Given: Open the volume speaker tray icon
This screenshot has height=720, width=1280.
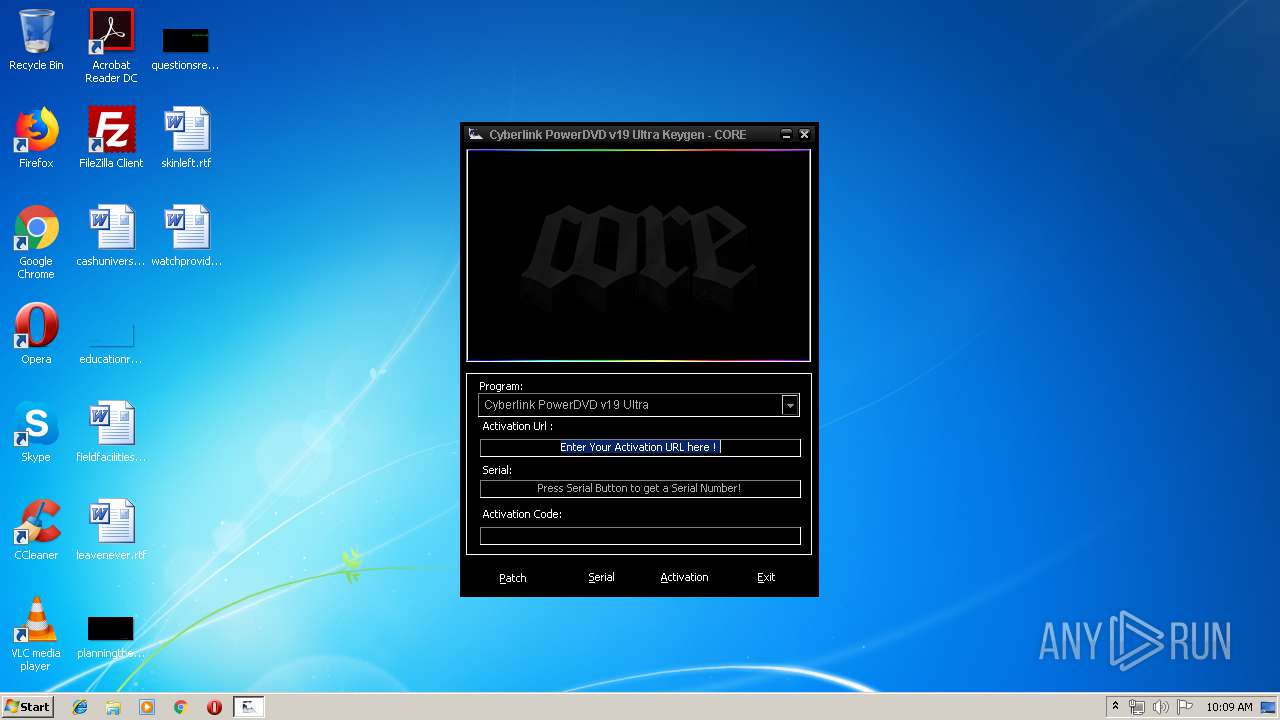Looking at the screenshot, I should (1161, 707).
